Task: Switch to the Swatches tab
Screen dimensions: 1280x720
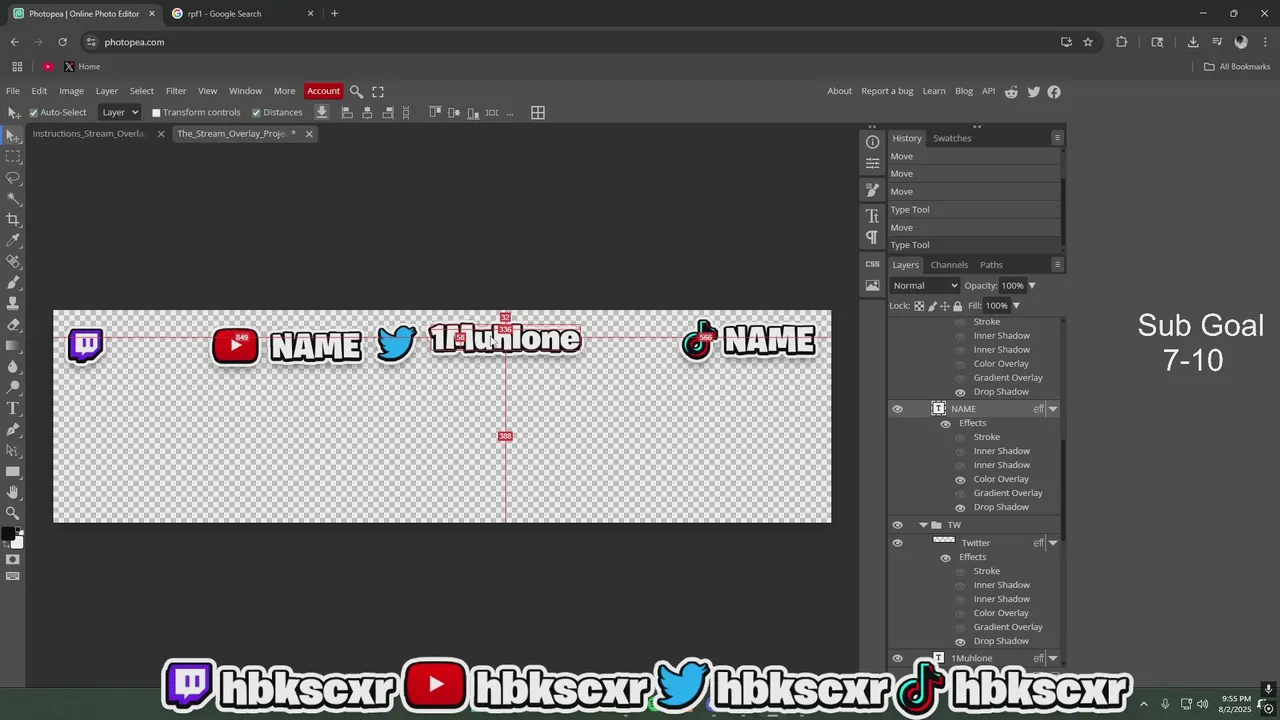Action: click(x=952, y=138)
